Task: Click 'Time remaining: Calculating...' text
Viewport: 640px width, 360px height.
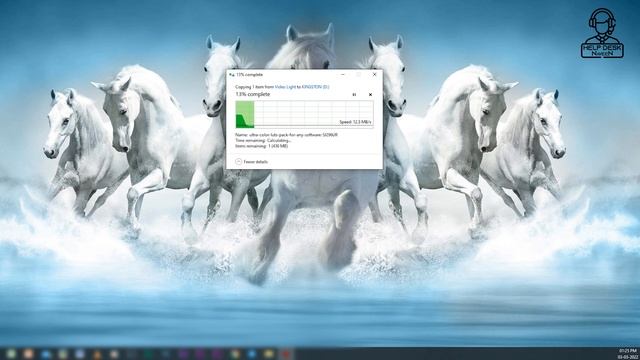Action: (263, 140)
